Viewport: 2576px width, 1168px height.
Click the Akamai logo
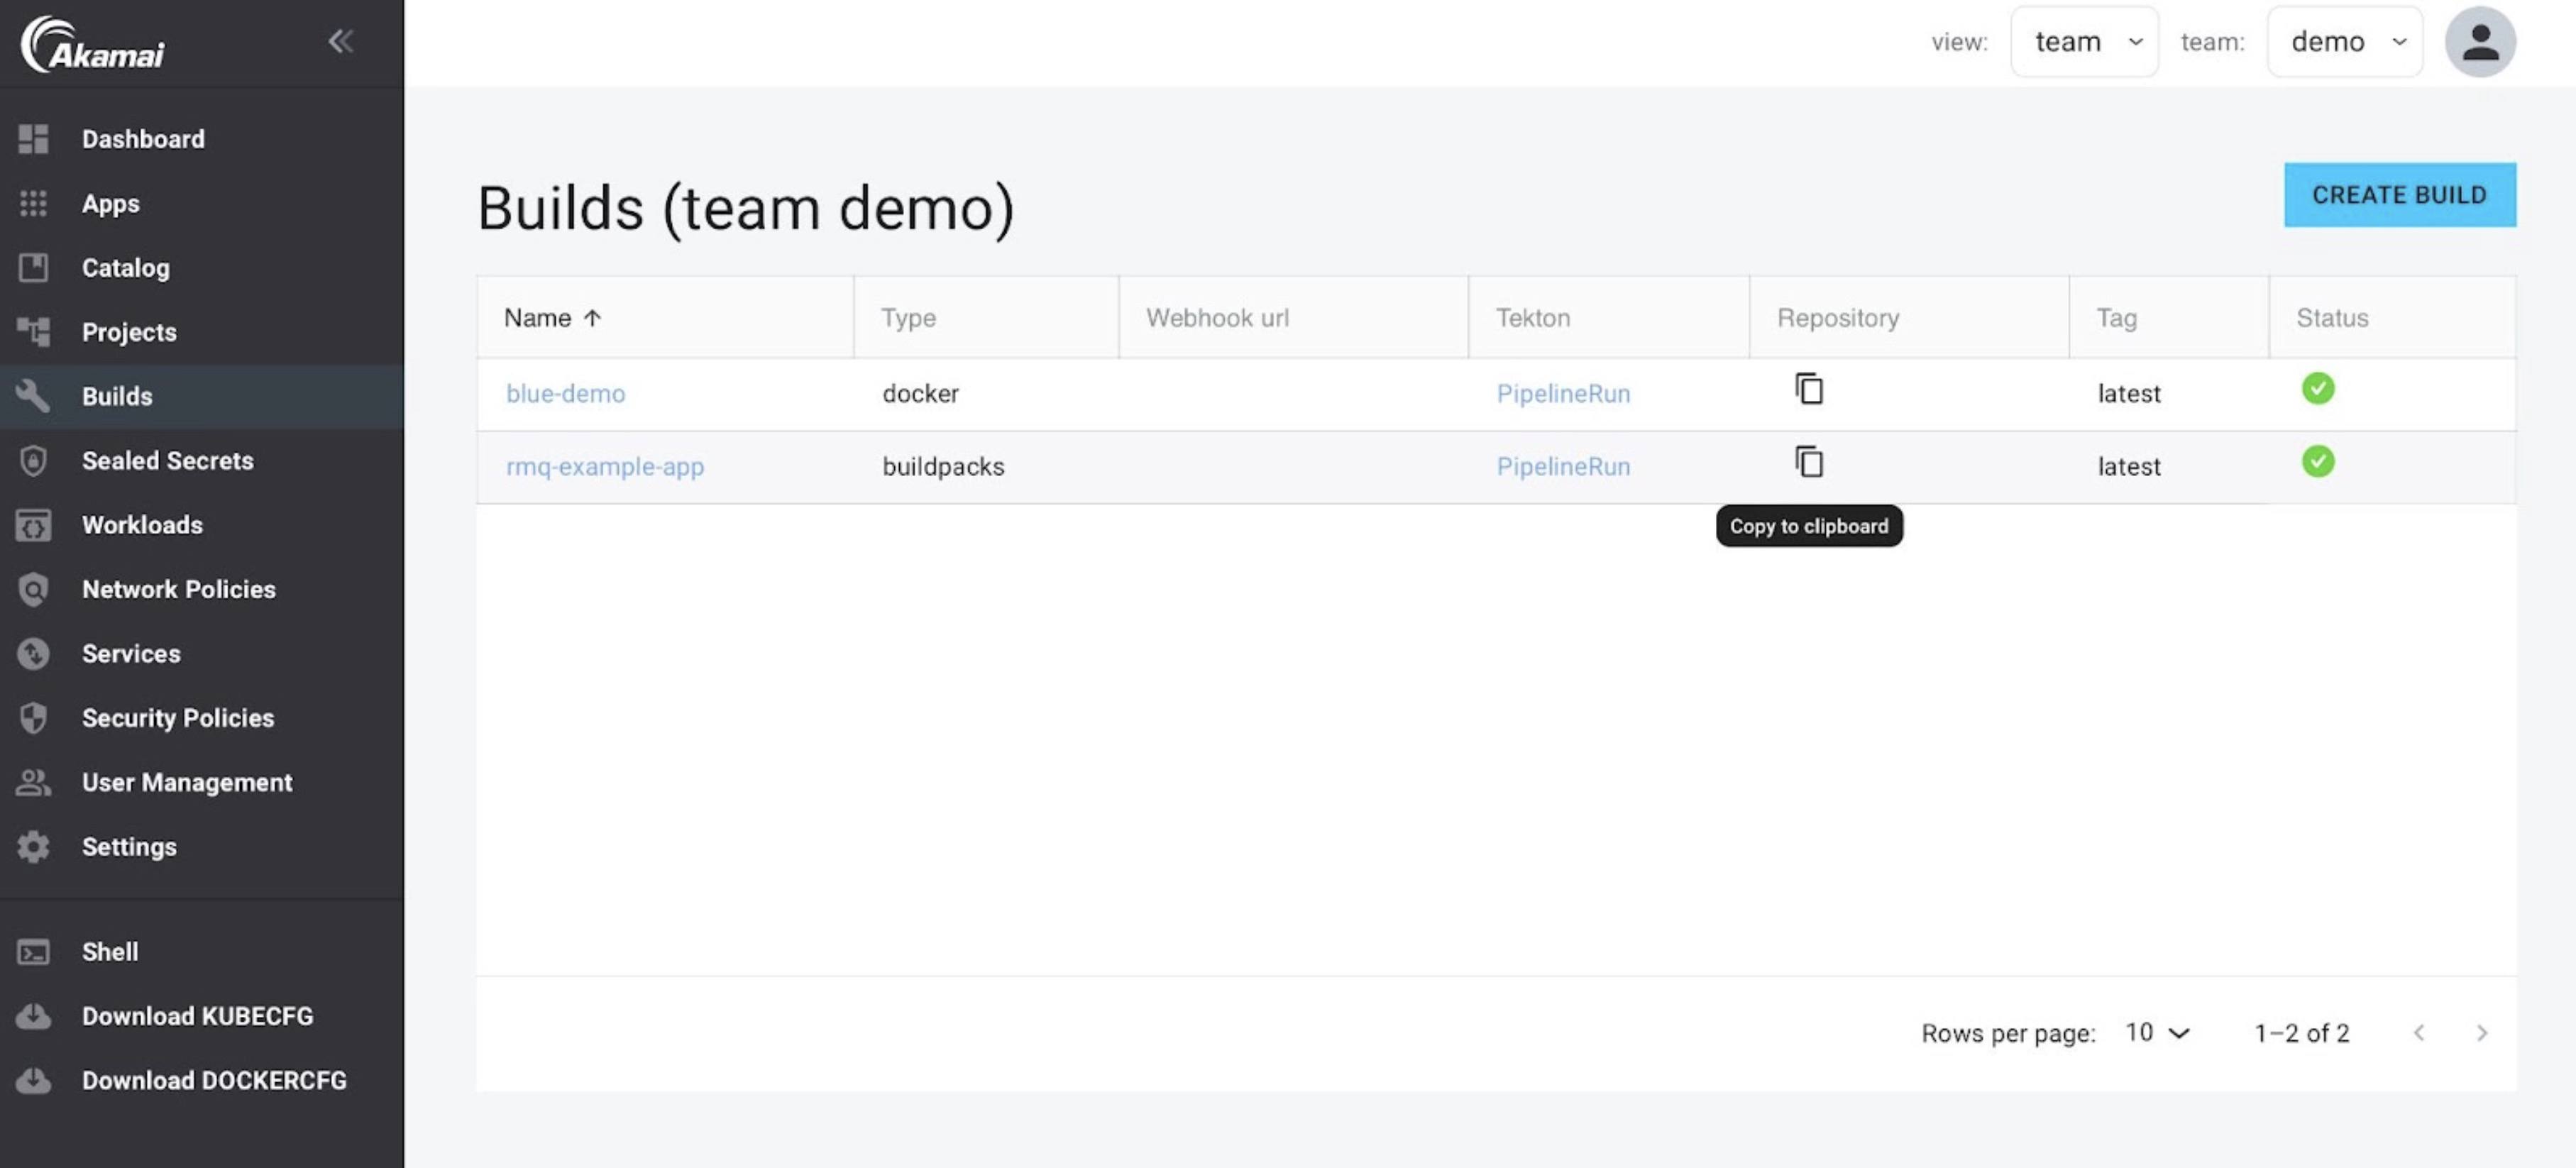click(93, 44)
